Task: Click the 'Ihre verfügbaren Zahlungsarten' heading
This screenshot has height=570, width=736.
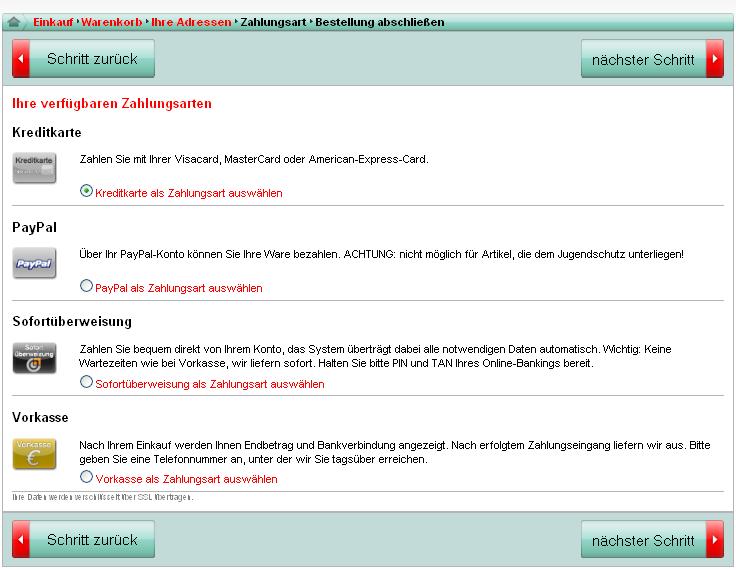Action: click(x=112, y=103)
